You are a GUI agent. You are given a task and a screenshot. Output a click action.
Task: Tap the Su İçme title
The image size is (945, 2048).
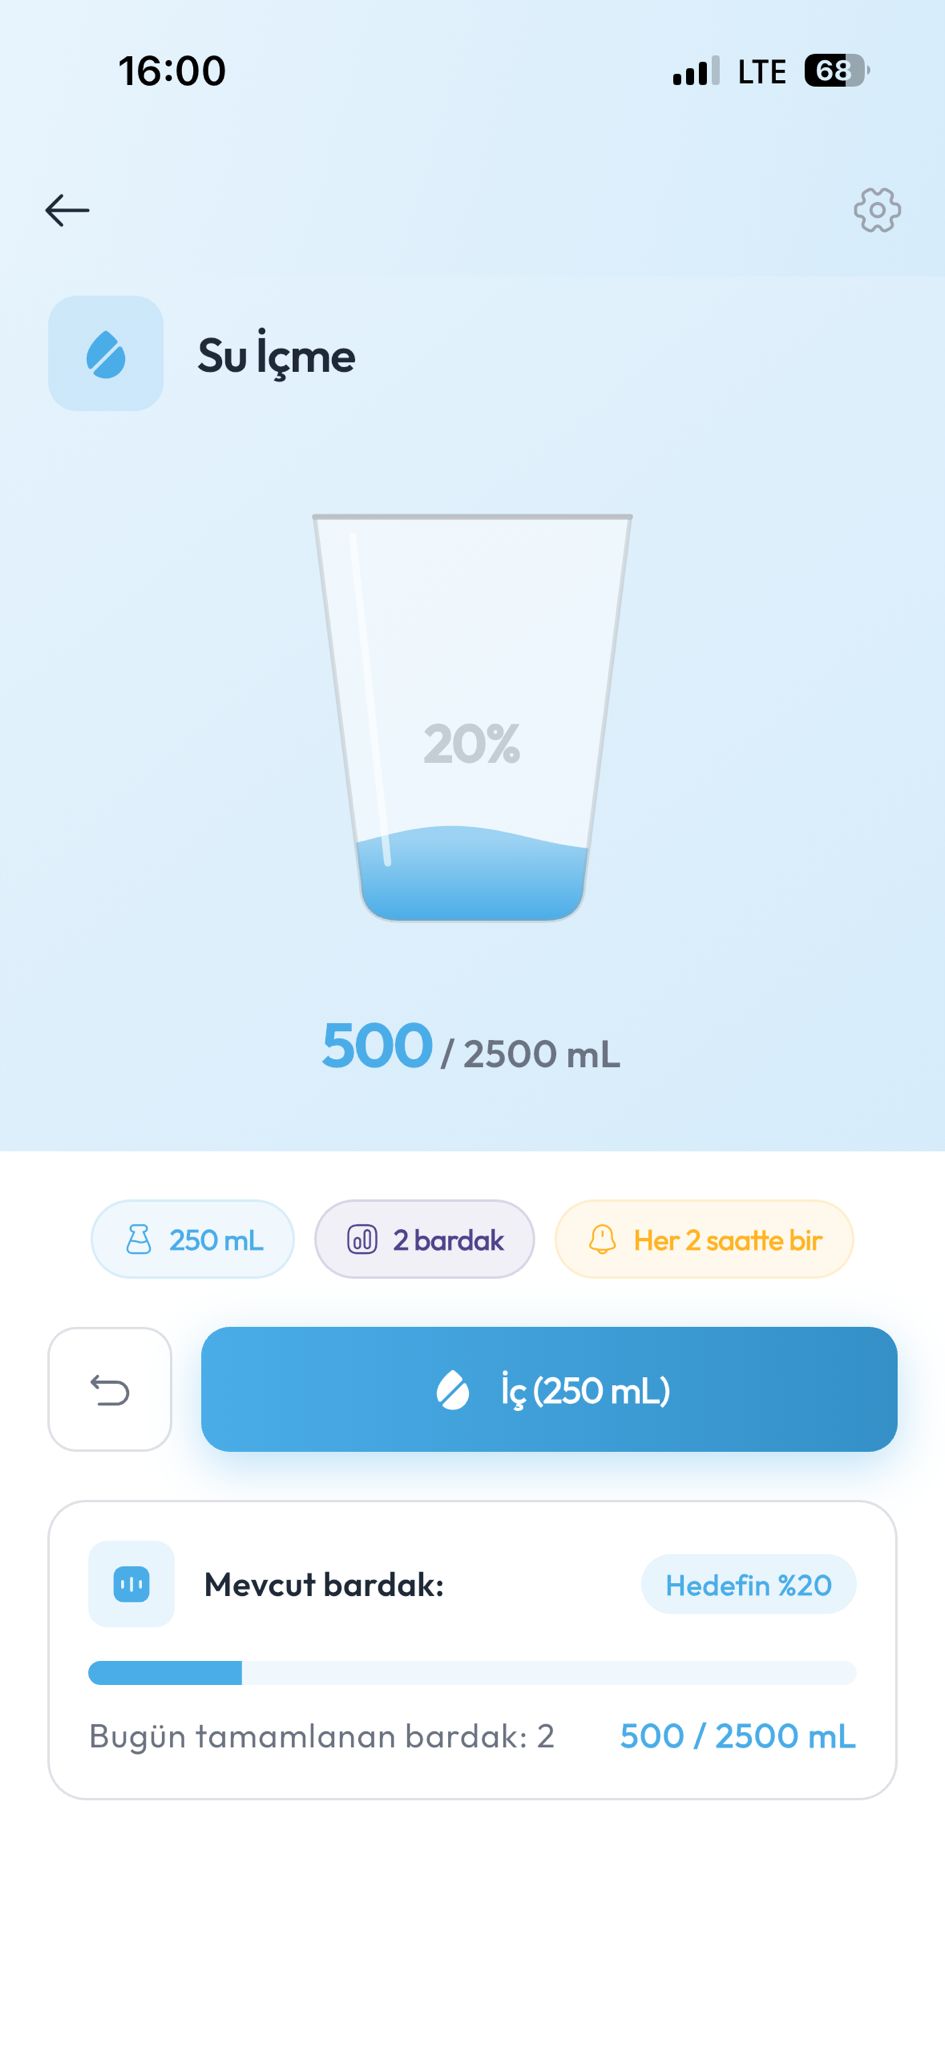tap(276, 356)
